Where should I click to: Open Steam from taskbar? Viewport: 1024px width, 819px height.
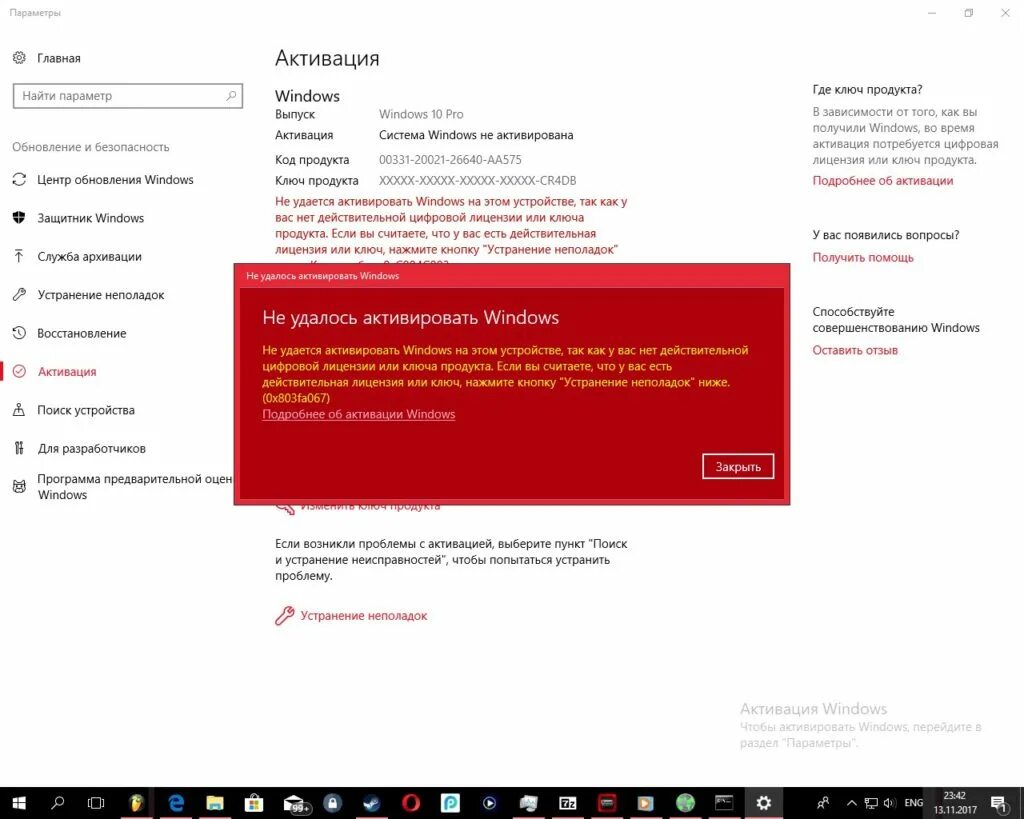[372, 803]
